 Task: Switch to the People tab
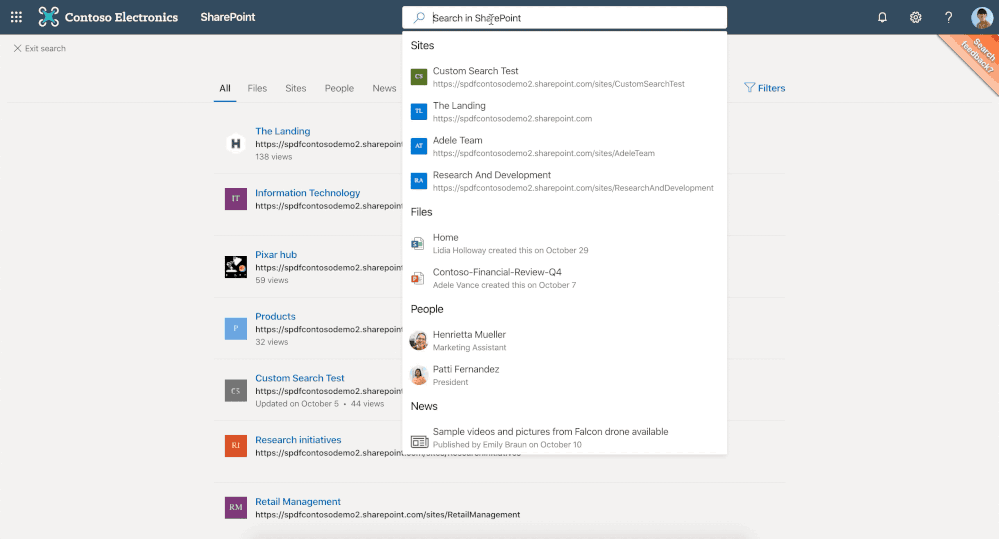[339, 89]
